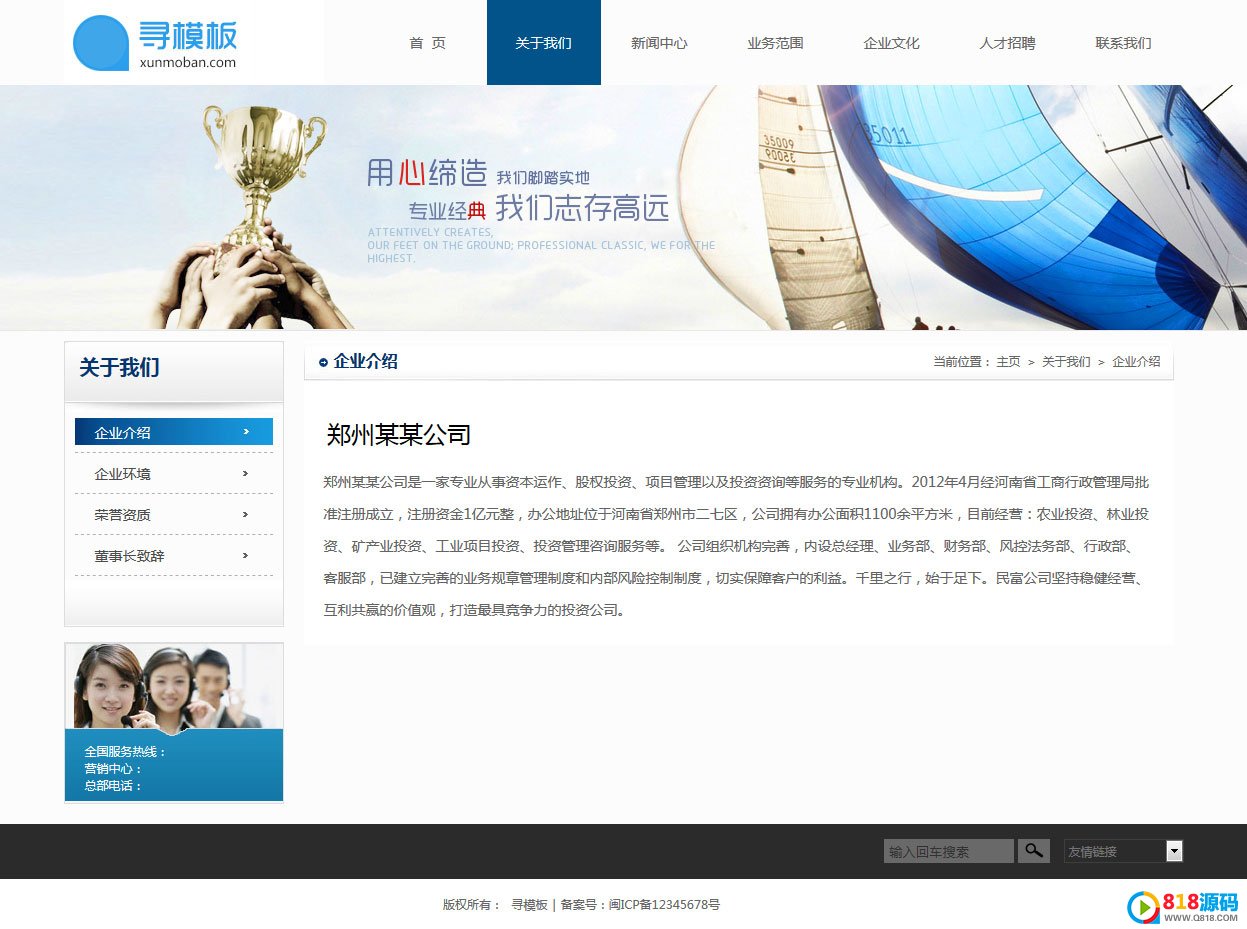Click the xunmoban.com site logo
Viewport: 1247px width, 929px height.
coord(156,43)
